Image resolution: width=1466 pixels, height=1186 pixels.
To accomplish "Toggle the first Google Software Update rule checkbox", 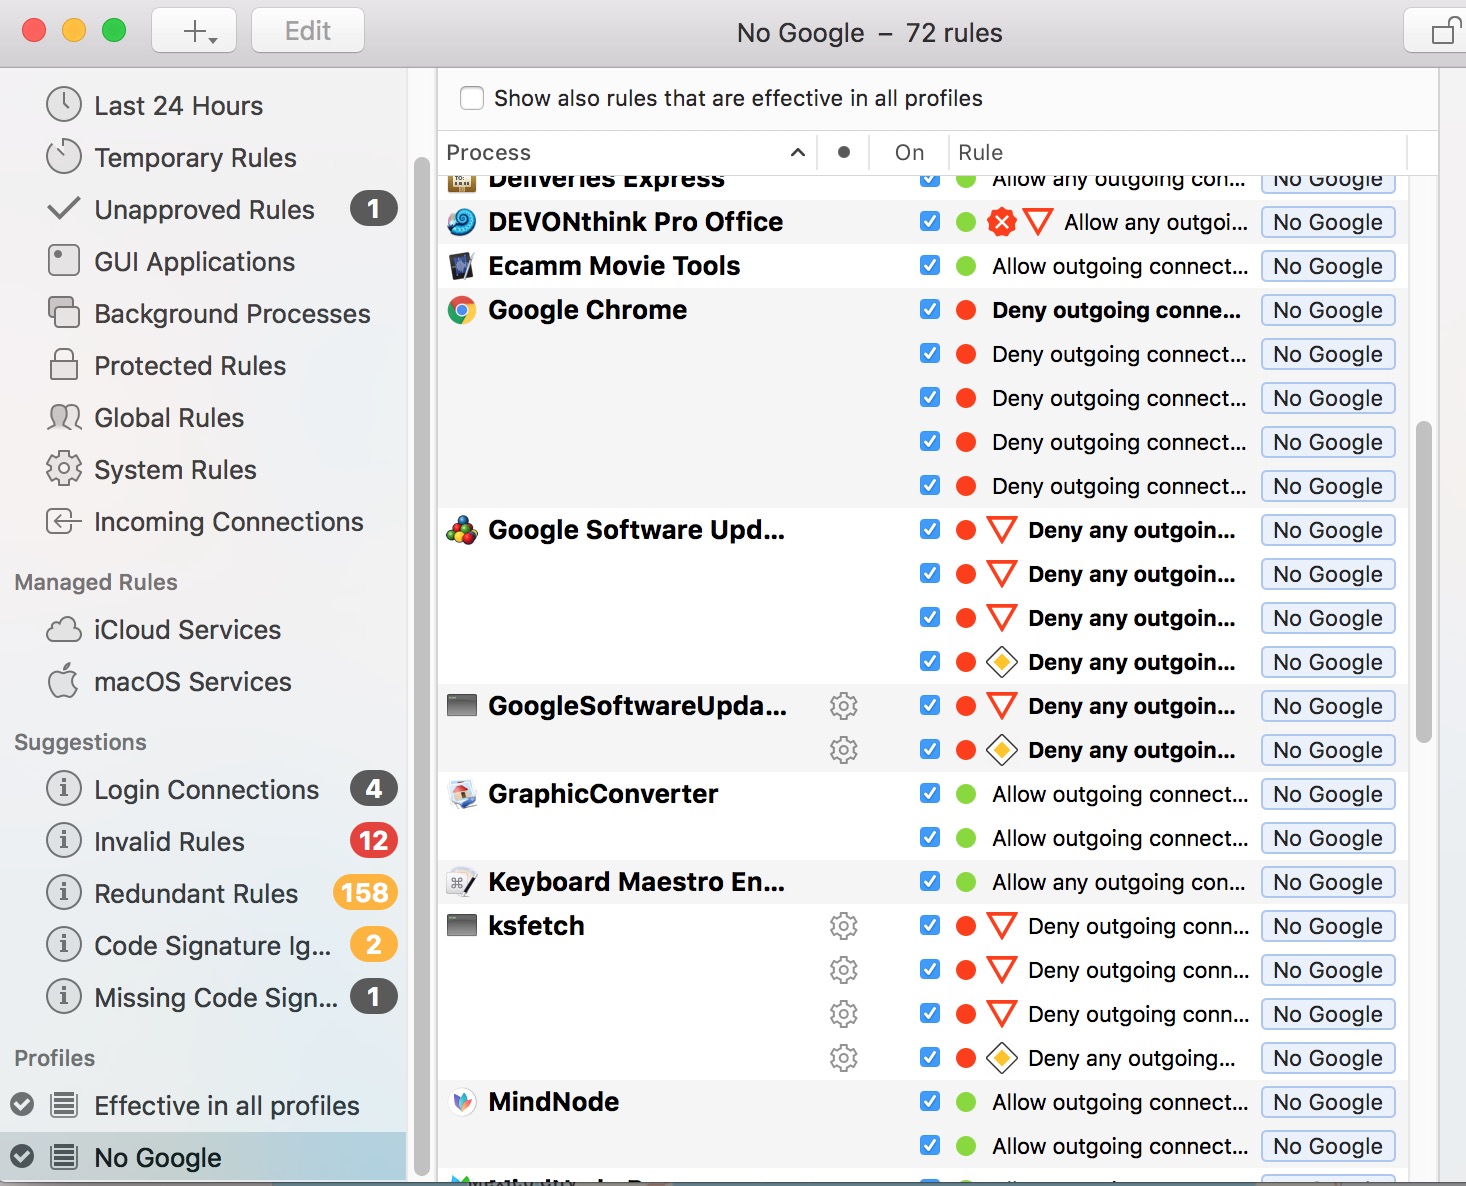I will coord(930,529).
